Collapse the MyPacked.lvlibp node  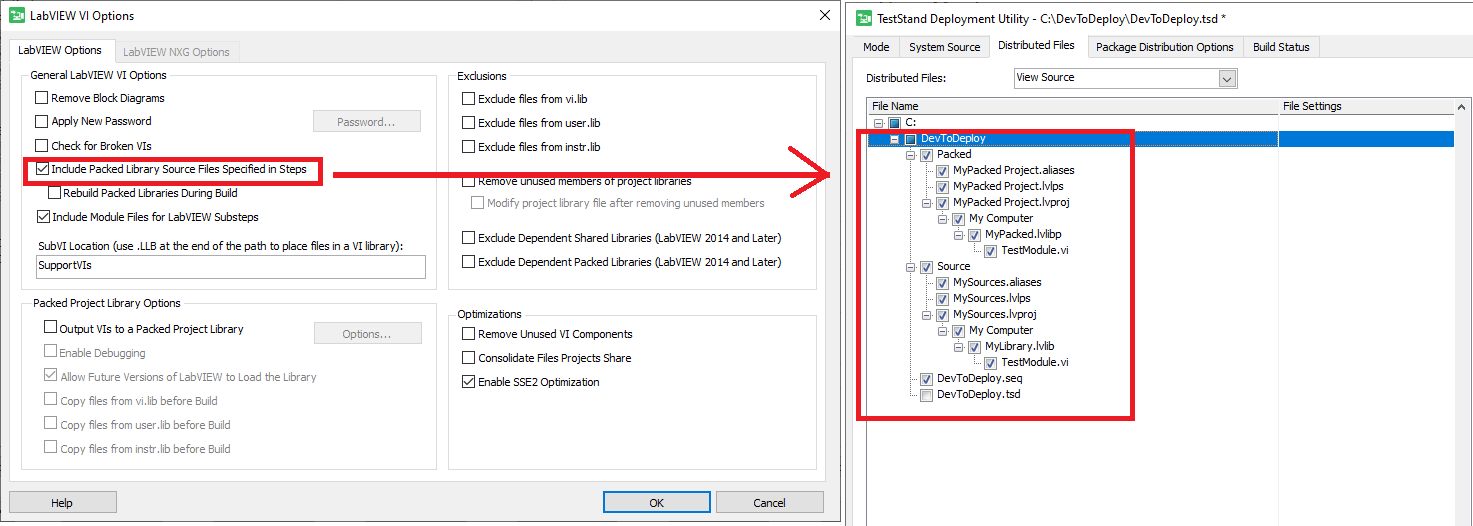tap(958, 235)
